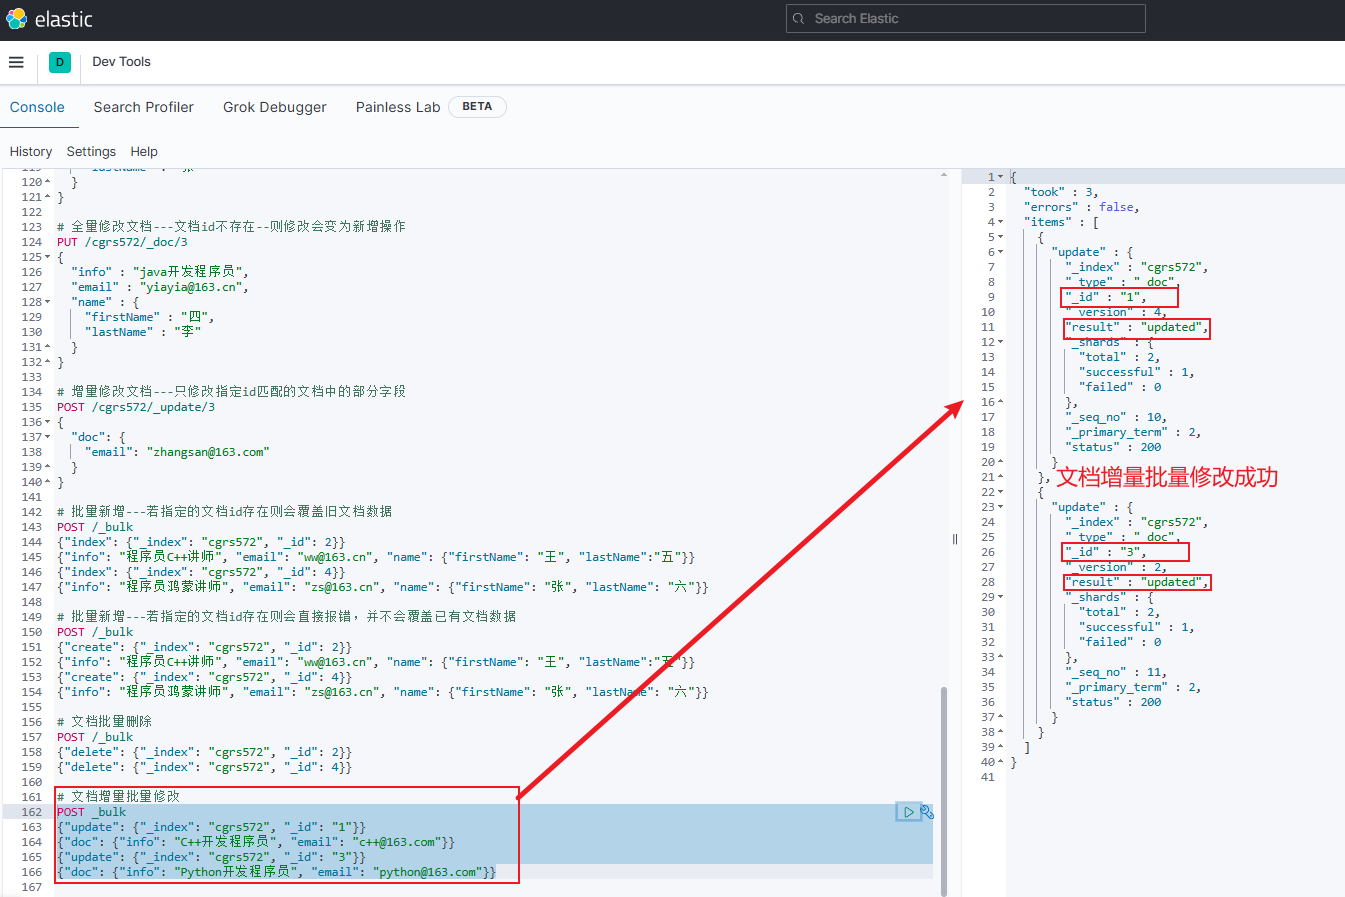Viewport: 1345px width, 897px height.
Task: Click the "_seq_no" : 10 response line
Action: (1116, 417)
